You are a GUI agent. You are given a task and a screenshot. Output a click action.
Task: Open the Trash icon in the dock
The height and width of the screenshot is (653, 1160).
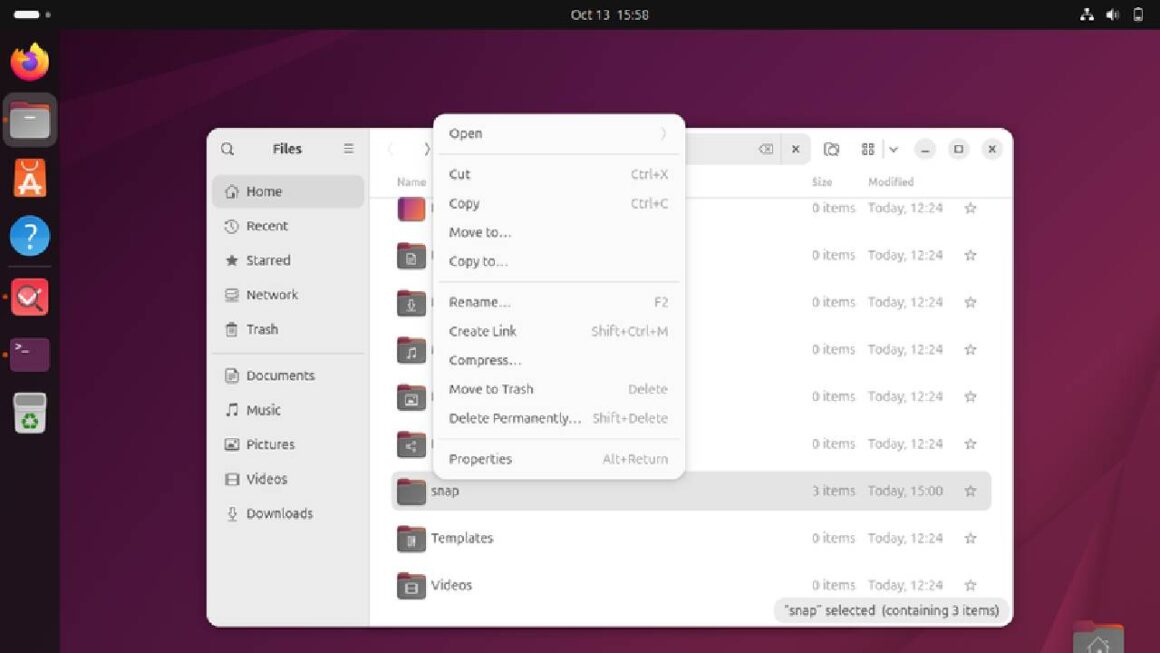click(30, 413)
